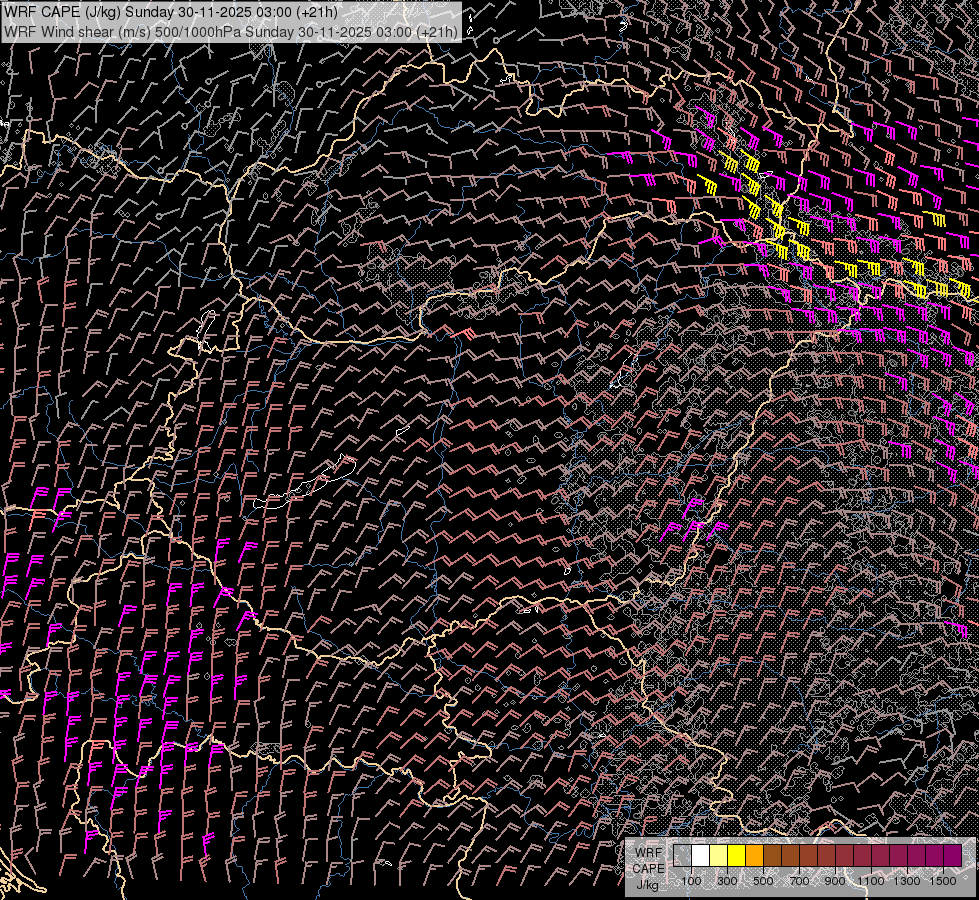Click the 900 legend scale value
The image size is (979, 900).
point(836,881)
